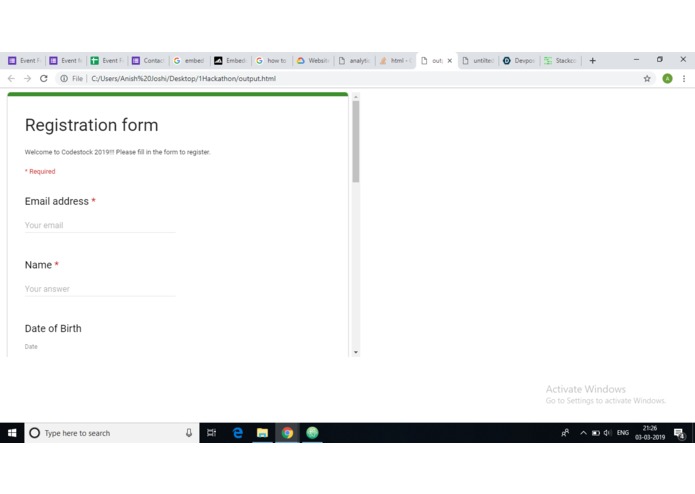Go back using browser back arrow
The width and height of the screenshot is (695, 494).
(11, 78)
